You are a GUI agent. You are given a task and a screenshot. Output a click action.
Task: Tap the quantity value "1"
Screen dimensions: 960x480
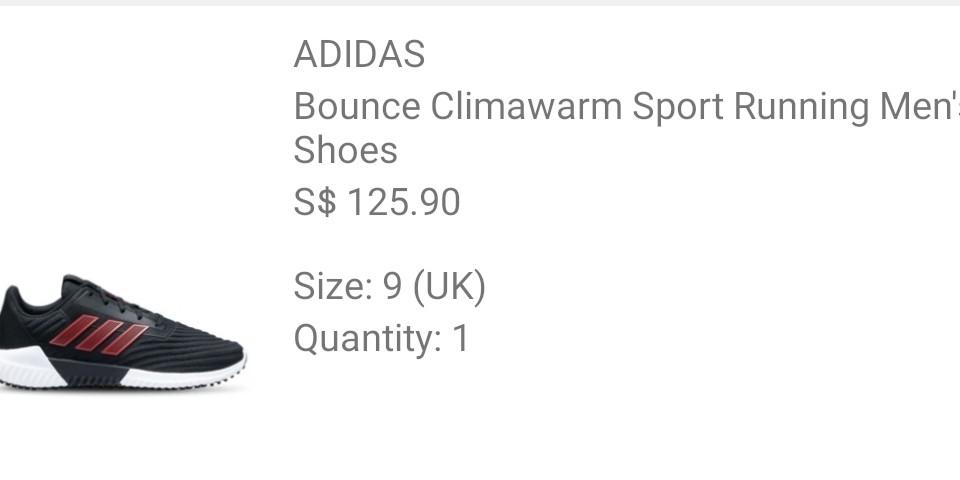coord(460,338)
